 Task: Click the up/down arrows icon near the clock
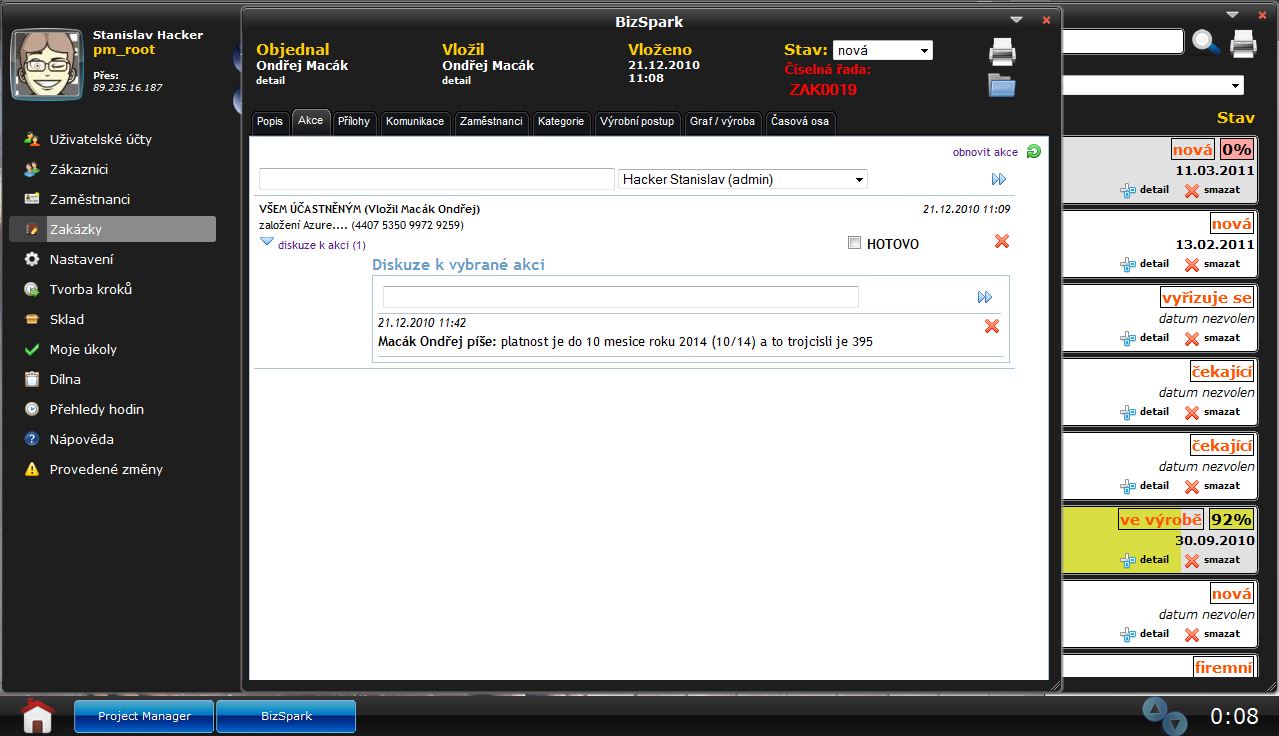tap(1165, 715)
